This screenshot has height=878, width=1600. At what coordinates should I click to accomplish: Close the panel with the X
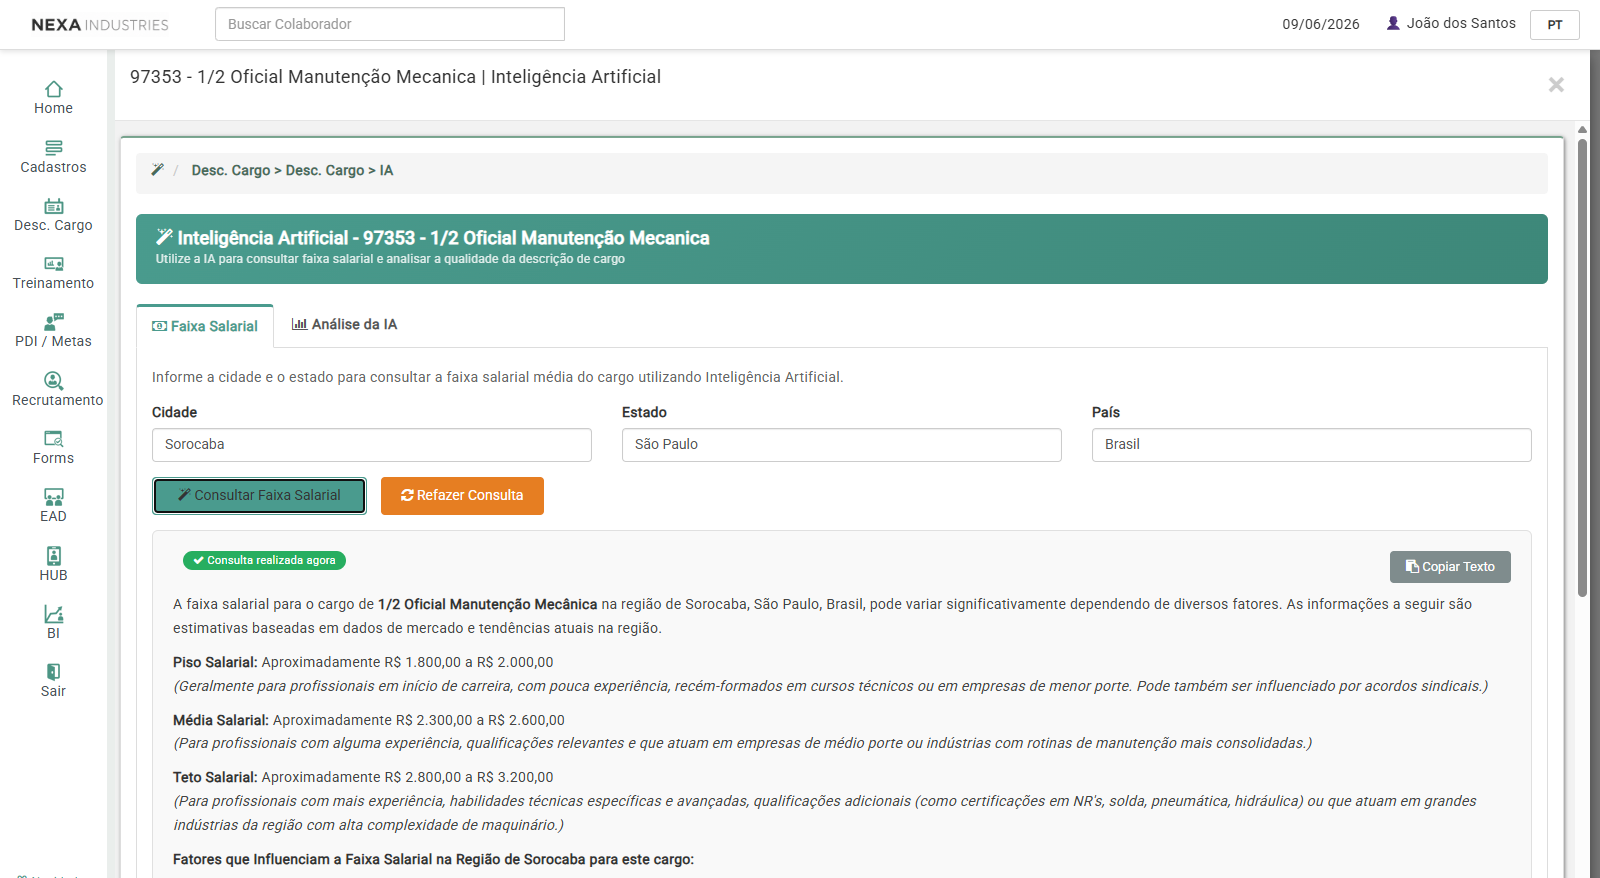1556,85
